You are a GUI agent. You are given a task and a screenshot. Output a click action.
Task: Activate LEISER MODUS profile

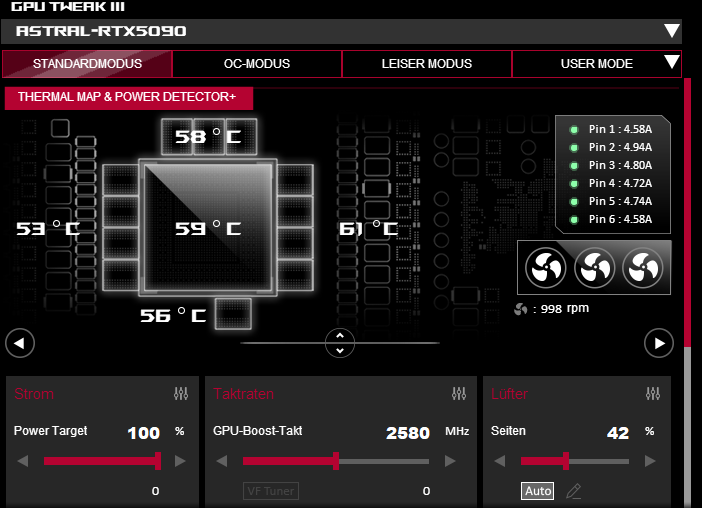[x=427, y=64]
